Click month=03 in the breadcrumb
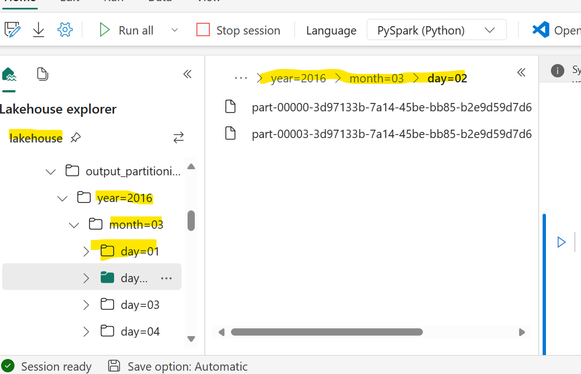 click(376, 78)
